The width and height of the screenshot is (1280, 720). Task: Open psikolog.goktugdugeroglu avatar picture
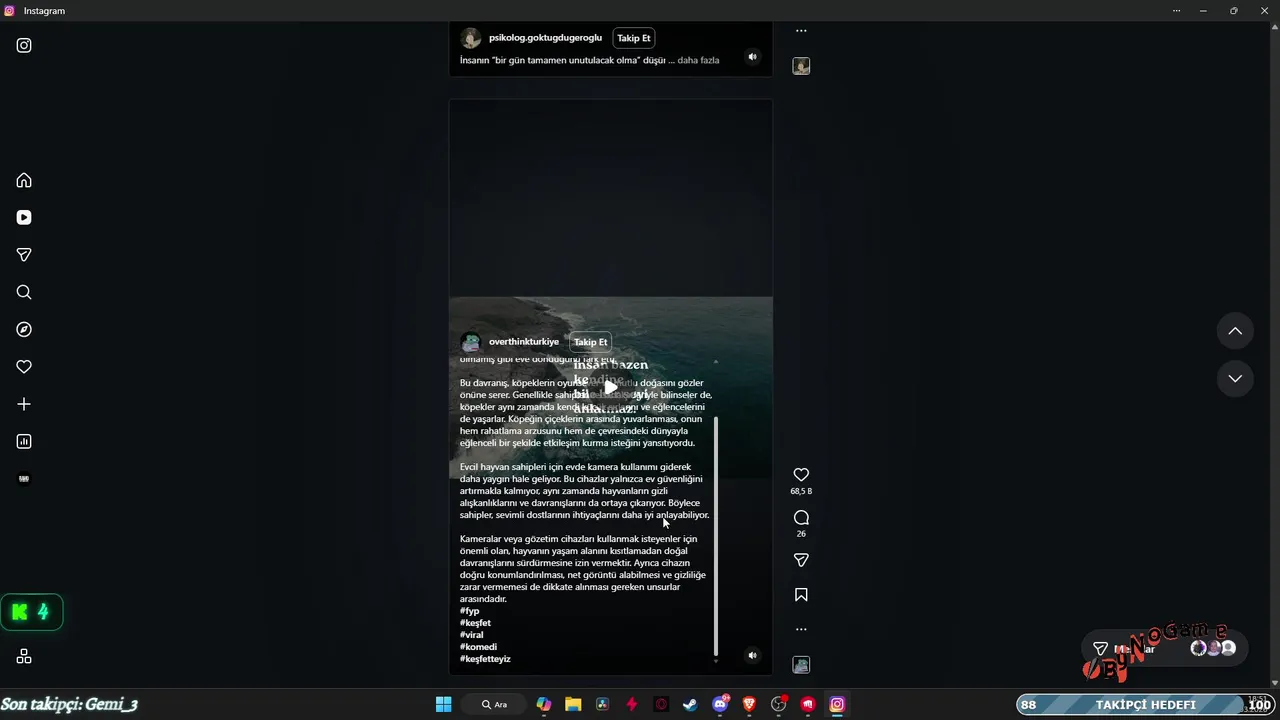coord(471,38)
